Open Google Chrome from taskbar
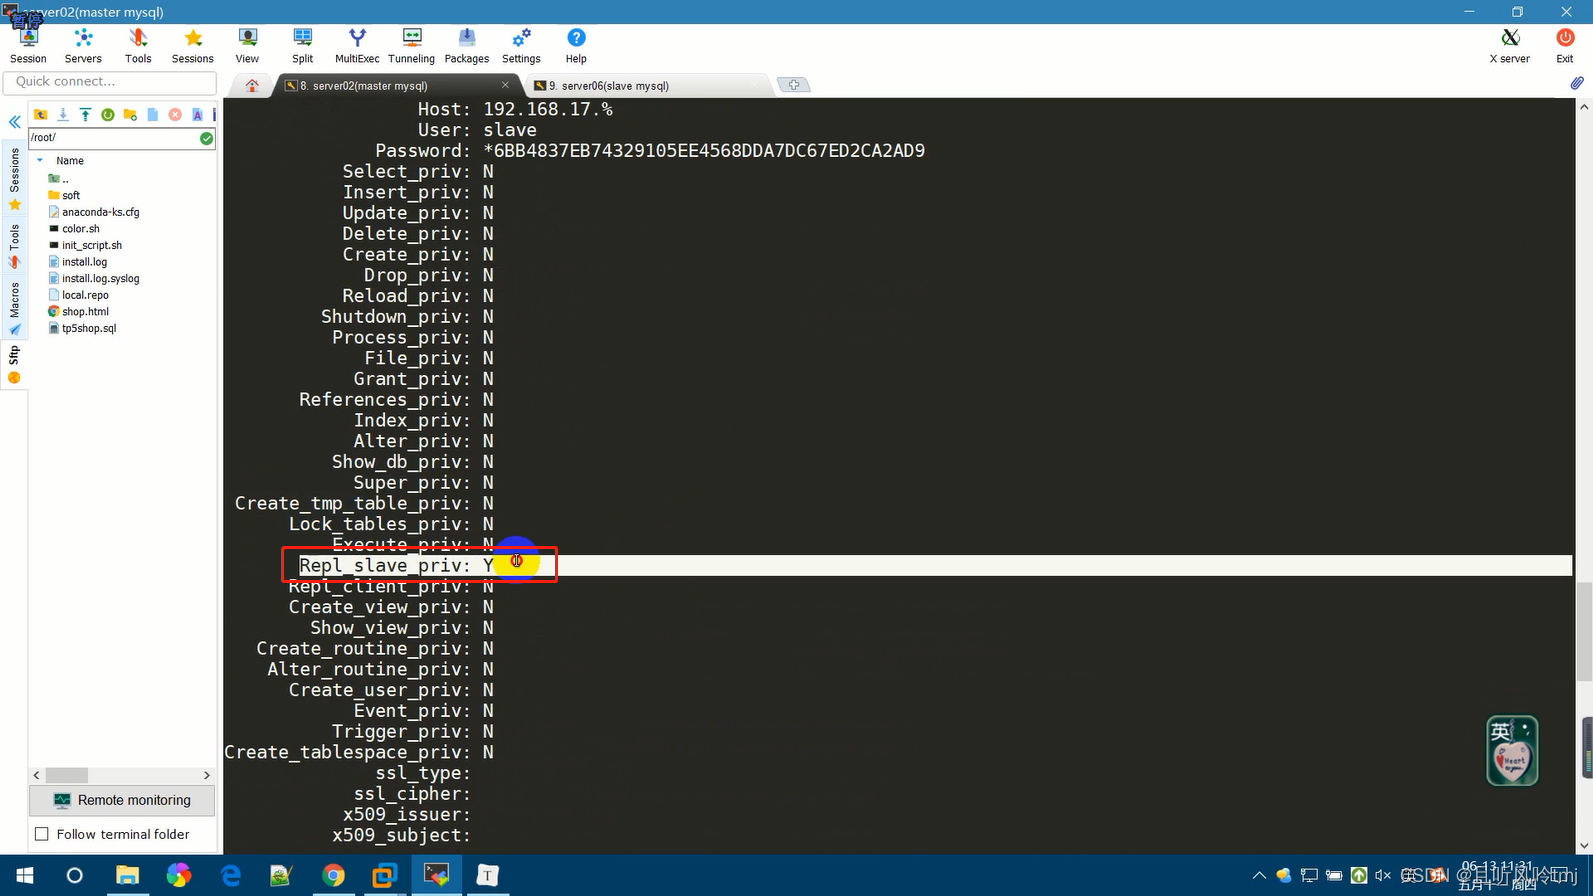Image resolution: width=1593 pixels, height=896 pixels. click(333, 876)
